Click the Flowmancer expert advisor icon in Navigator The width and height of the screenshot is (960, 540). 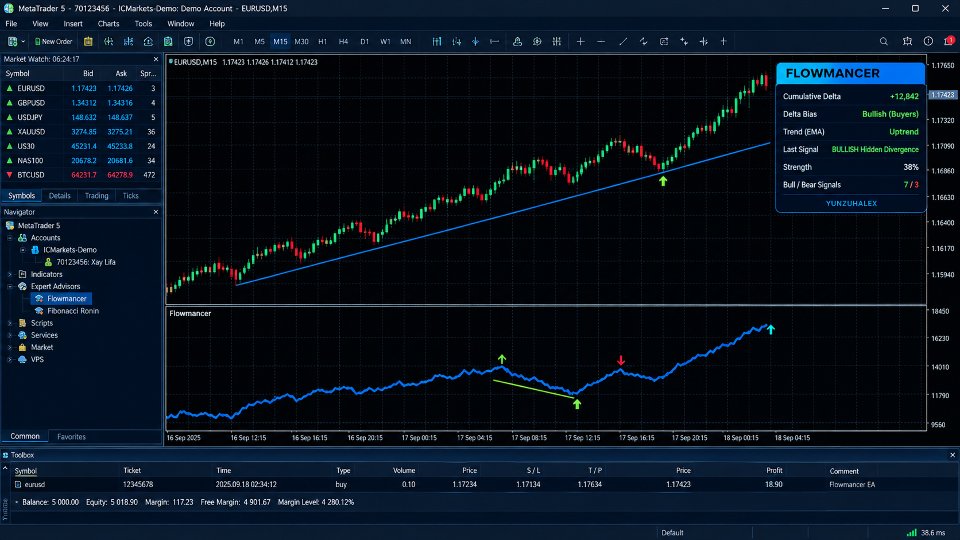point(39,299)
